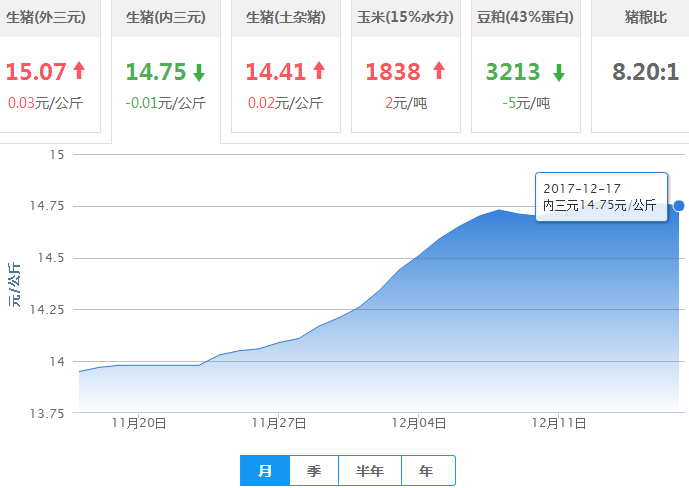Click red up arrow beside 14.41 price
The height and width of the screenshot is (488, 689).
(x=319, y=72)
